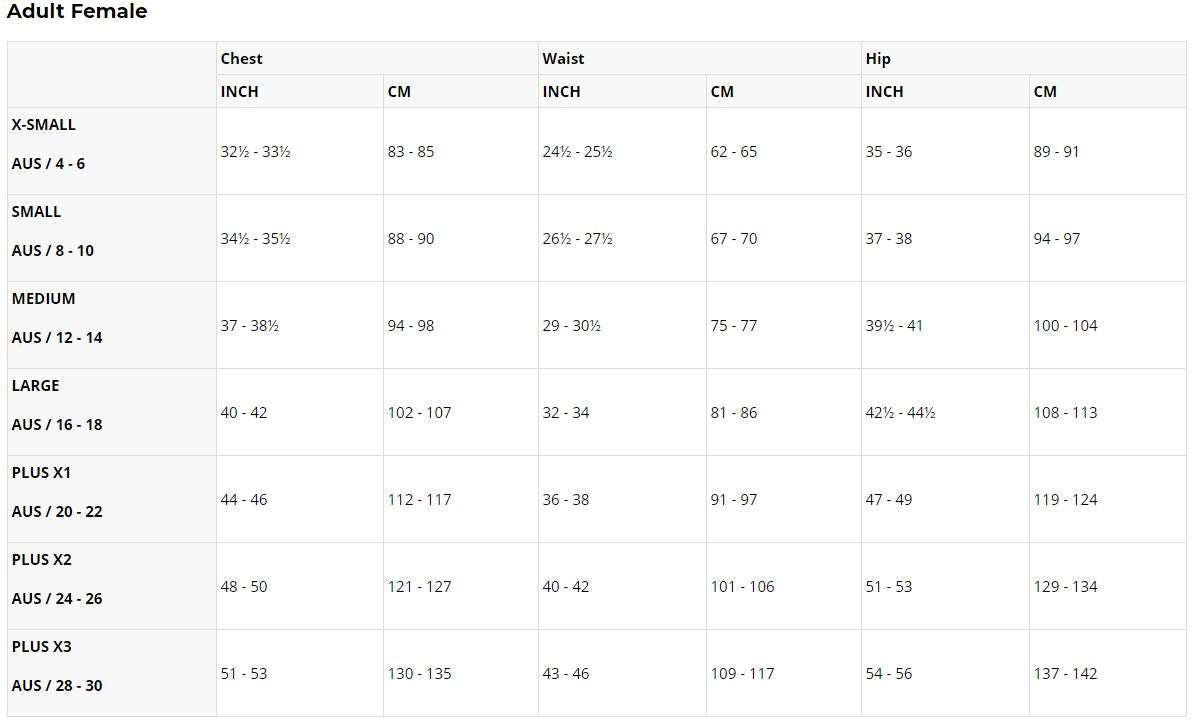Click chest CM value 121 - 127
Screen dimensions: 1195x726
[420, 587]
